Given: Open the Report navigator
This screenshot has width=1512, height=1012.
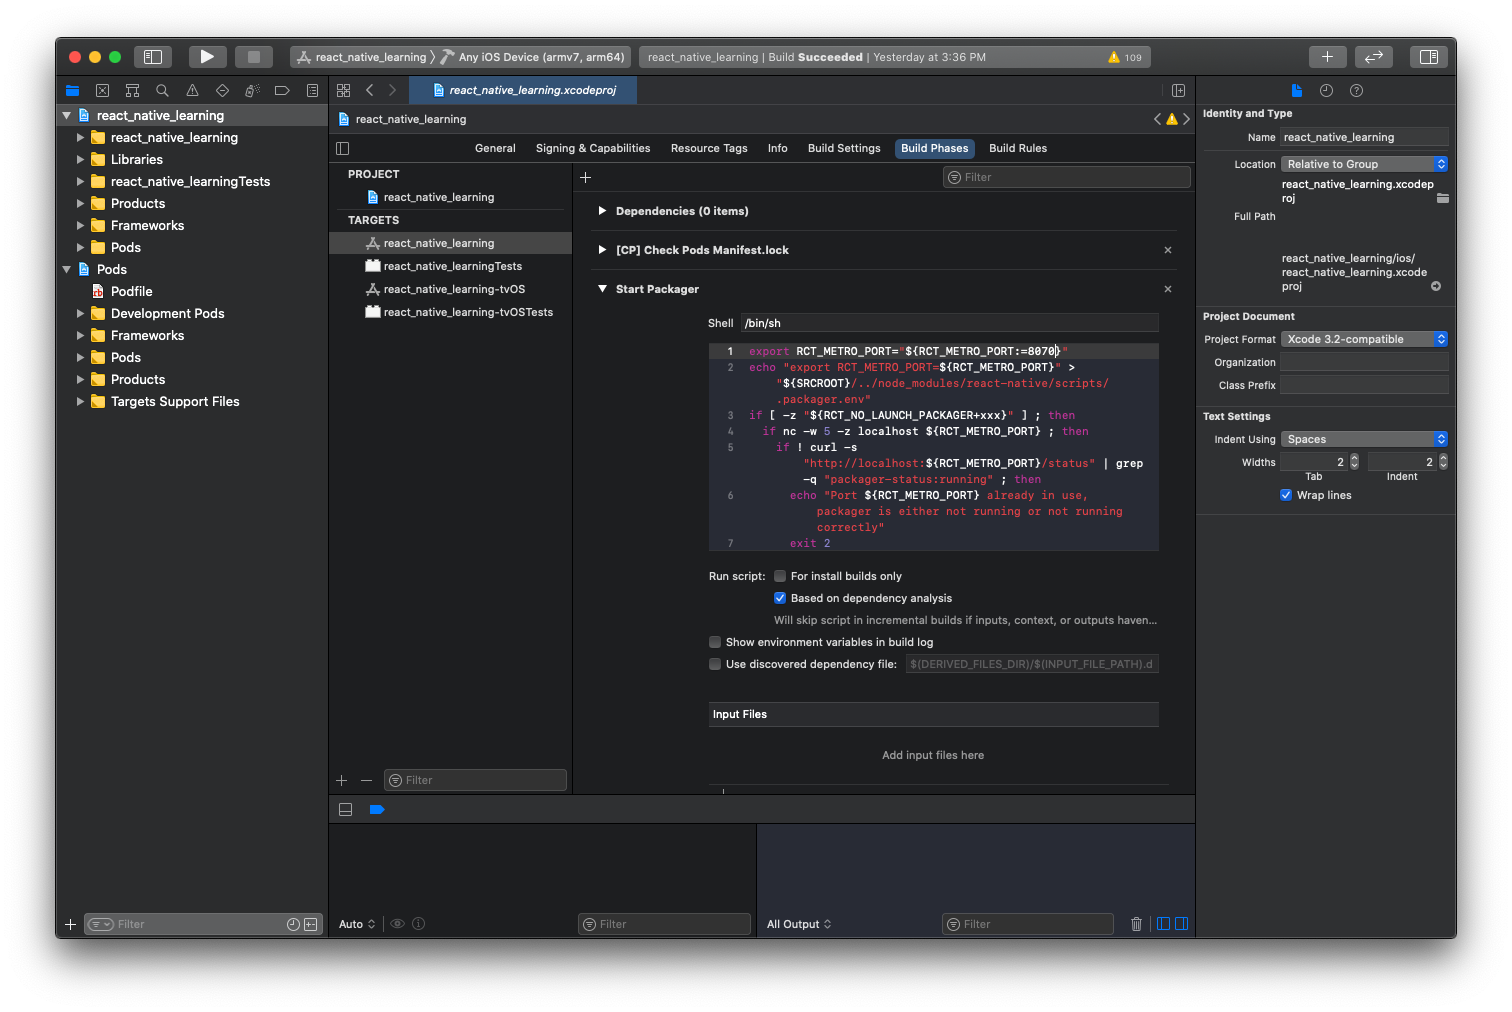Looking at the screenshot, I should (x=312, y=90).
